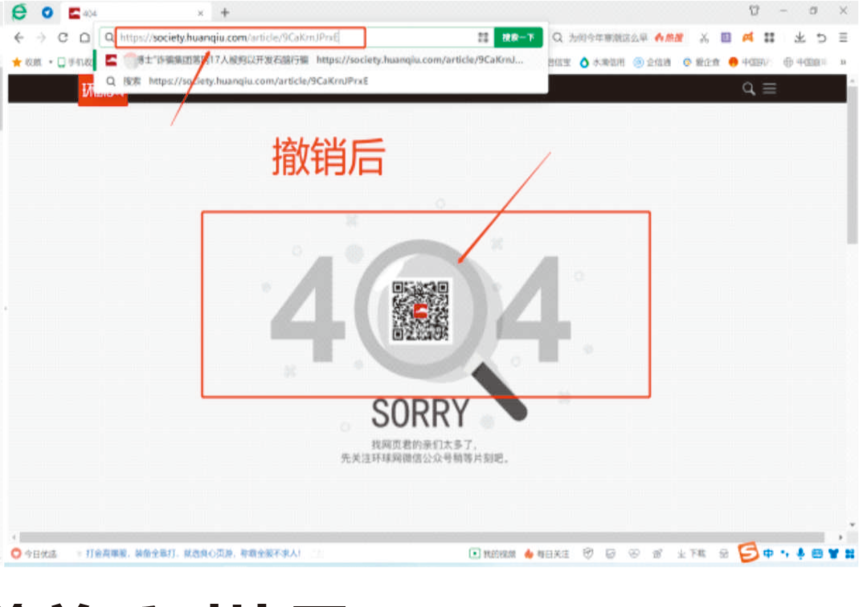The height and width of the screenshot is (607, 859).
Task: Click the Sogou microphone voice input icon
Action: click(800, 554)
